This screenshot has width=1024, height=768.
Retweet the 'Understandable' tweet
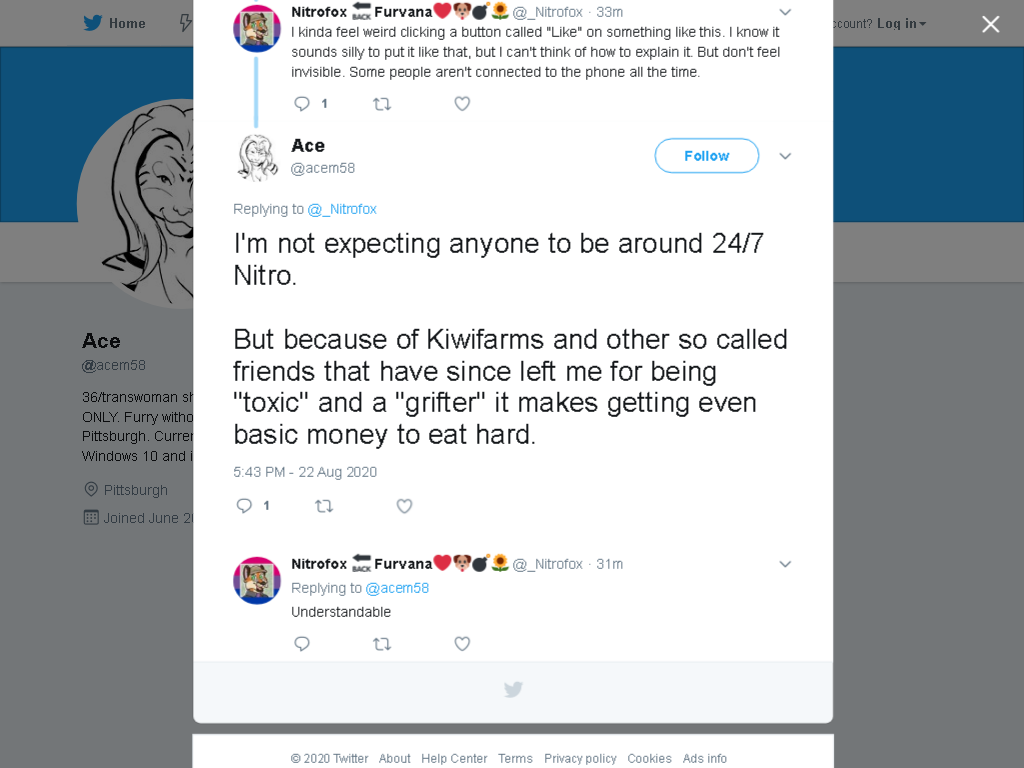point(382,643)
